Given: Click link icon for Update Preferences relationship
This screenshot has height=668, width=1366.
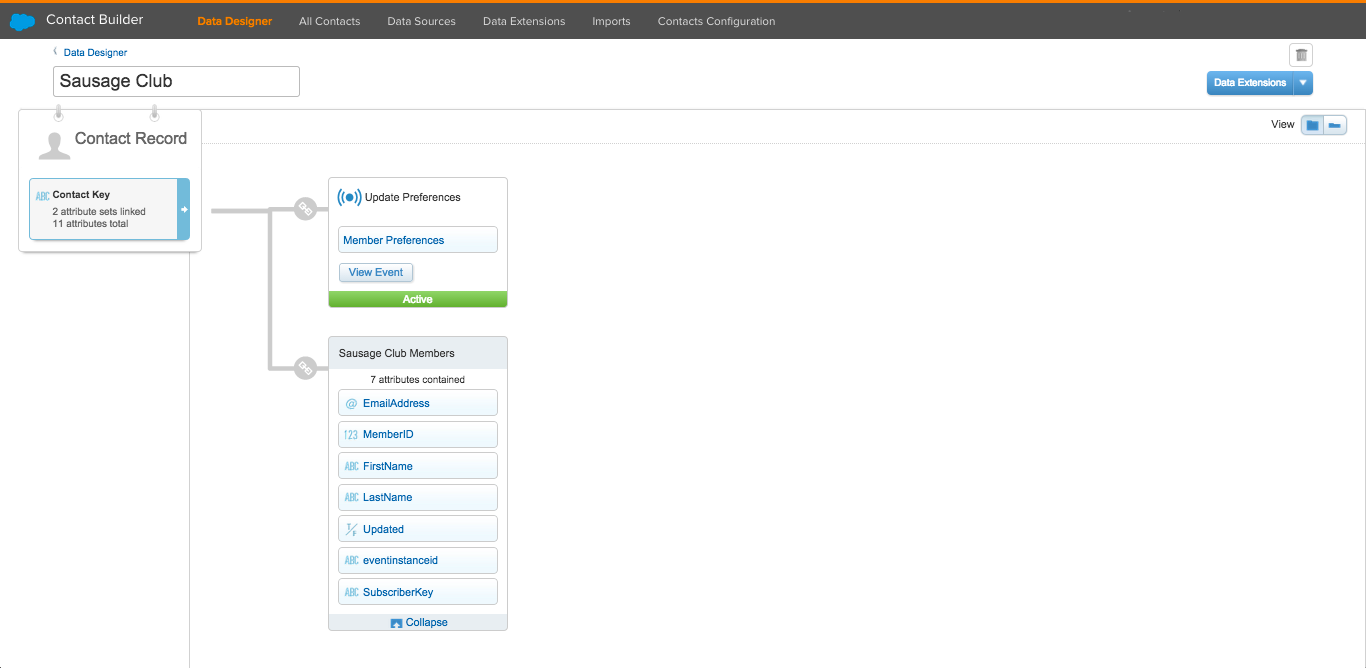Looking at the screenshot, I should tap(306, 209).
